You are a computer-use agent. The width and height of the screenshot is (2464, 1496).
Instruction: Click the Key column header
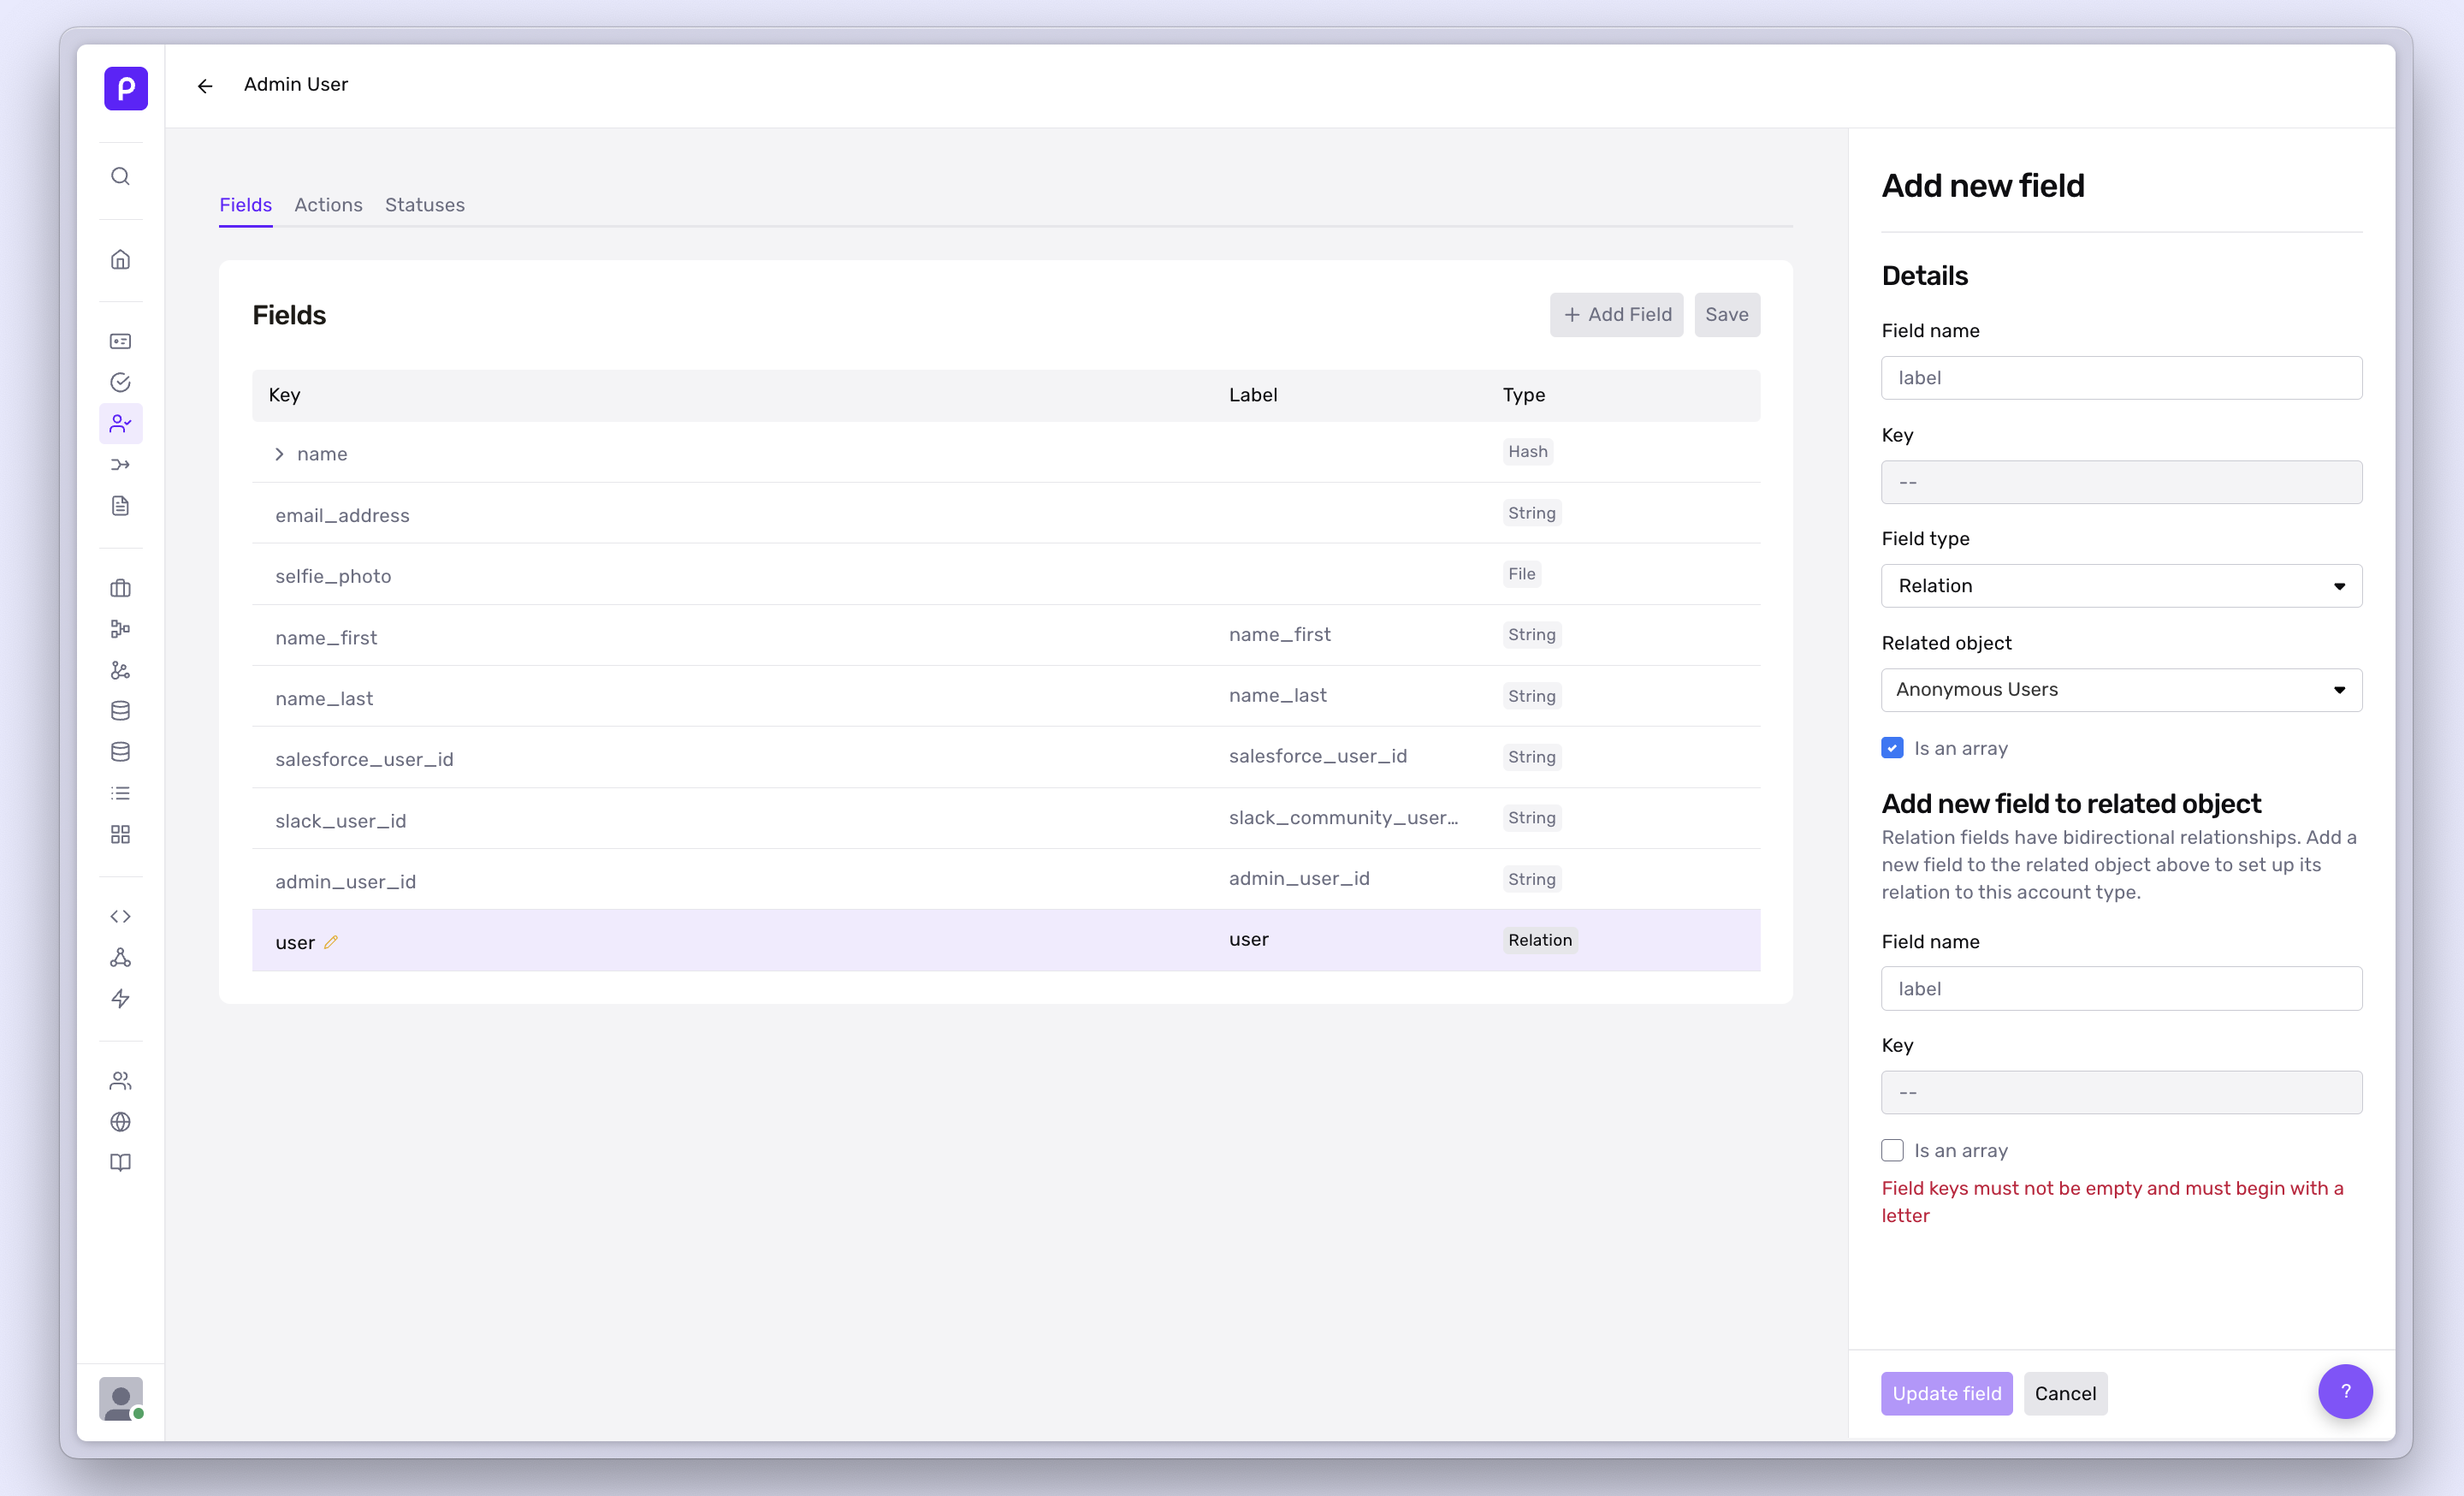coord(284,395)
